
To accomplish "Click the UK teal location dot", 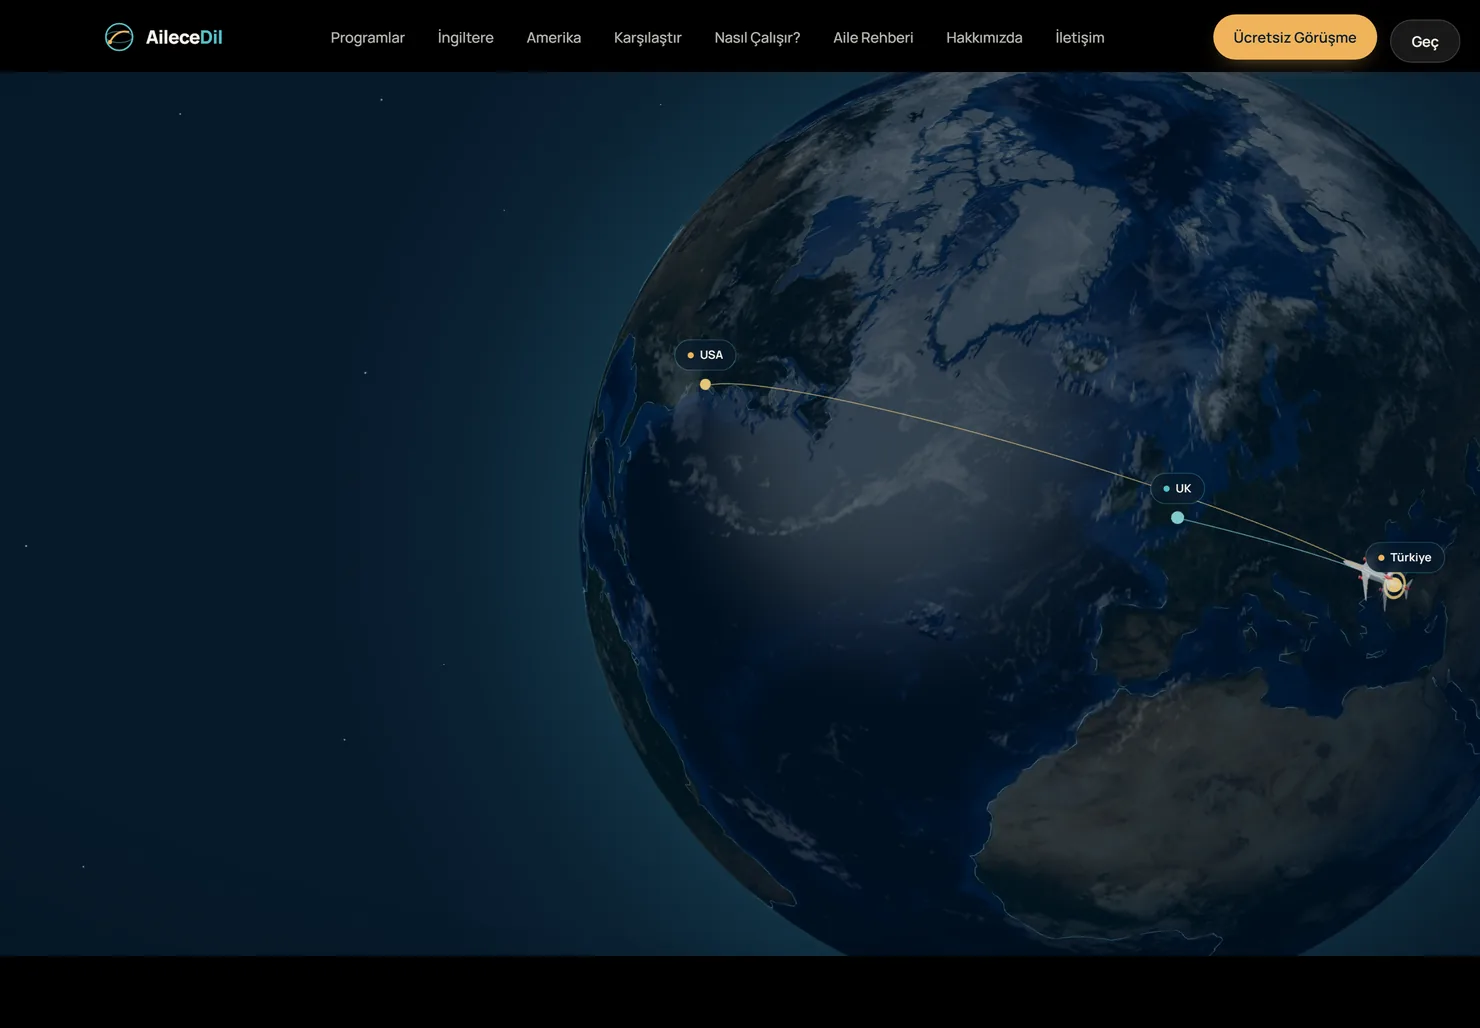I will coord(1177,517).
